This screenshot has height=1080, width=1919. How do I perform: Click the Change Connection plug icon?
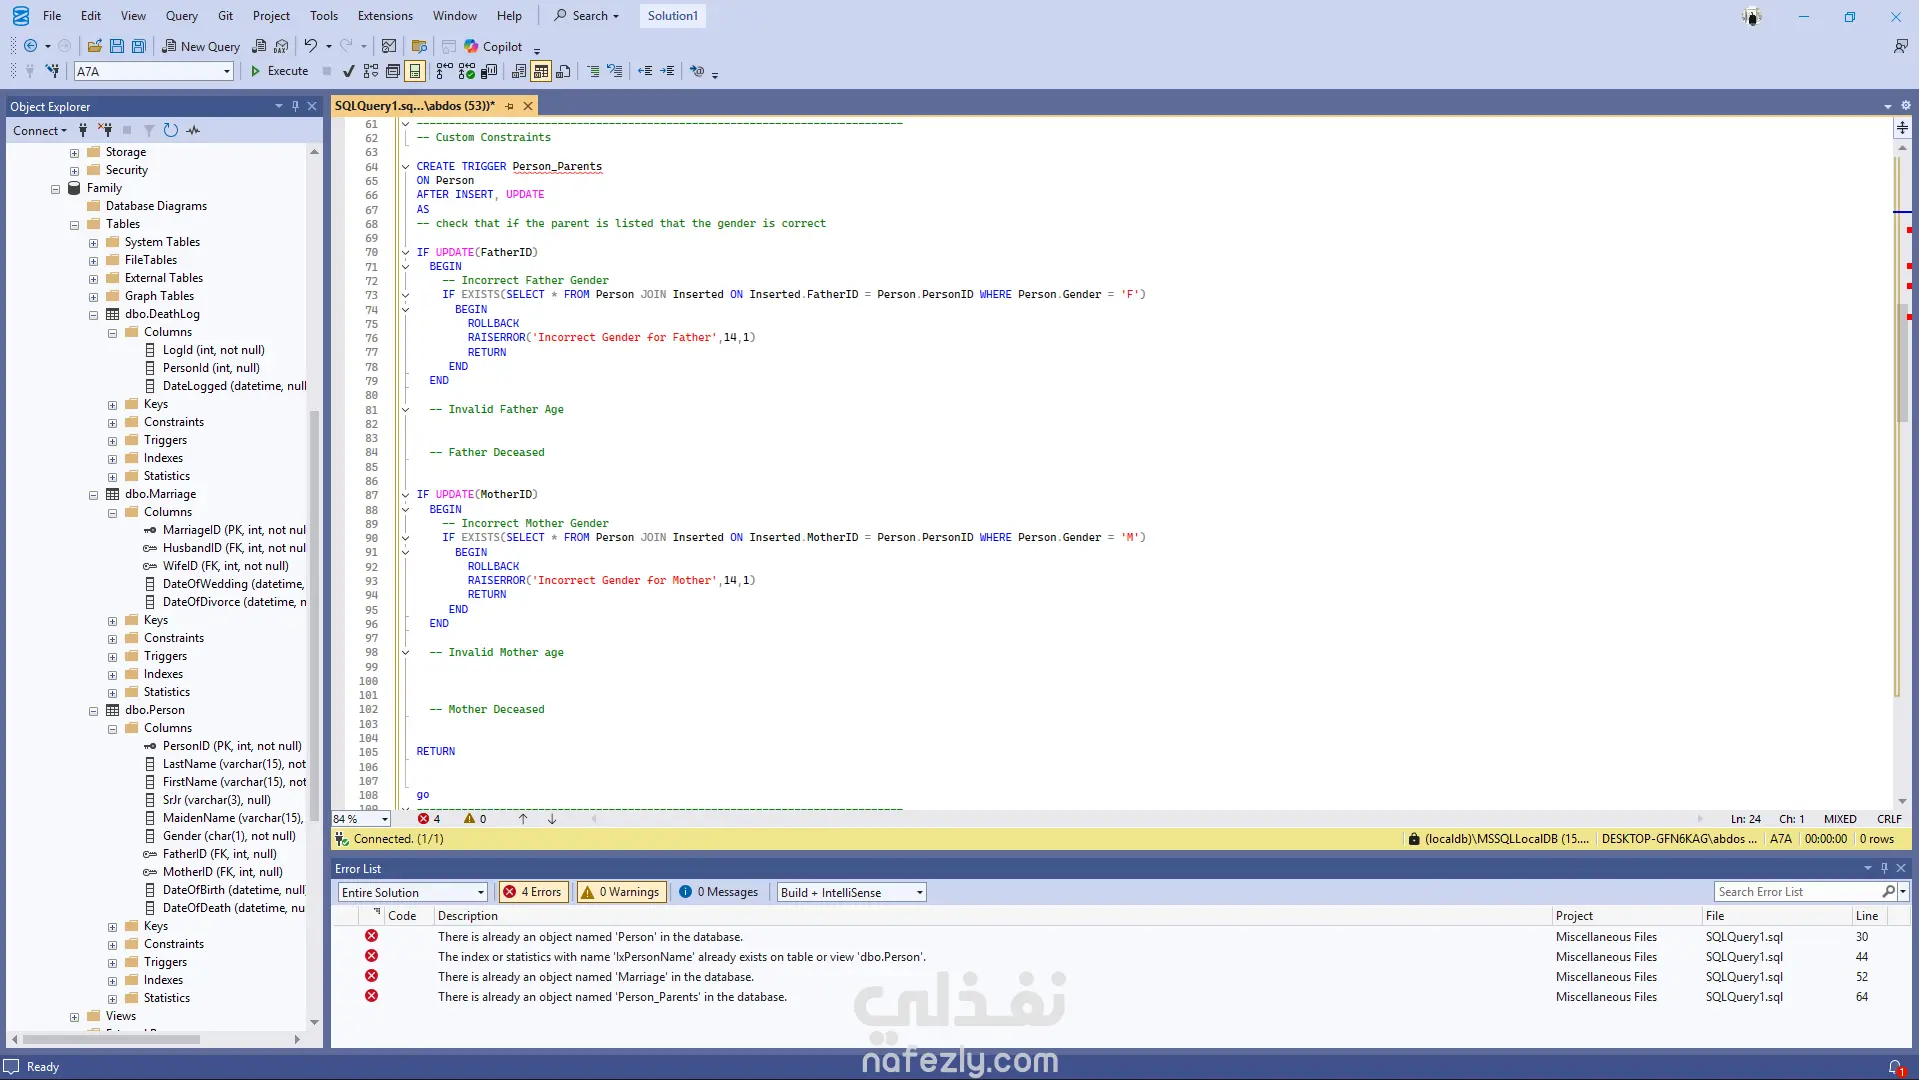click(52, 71)
